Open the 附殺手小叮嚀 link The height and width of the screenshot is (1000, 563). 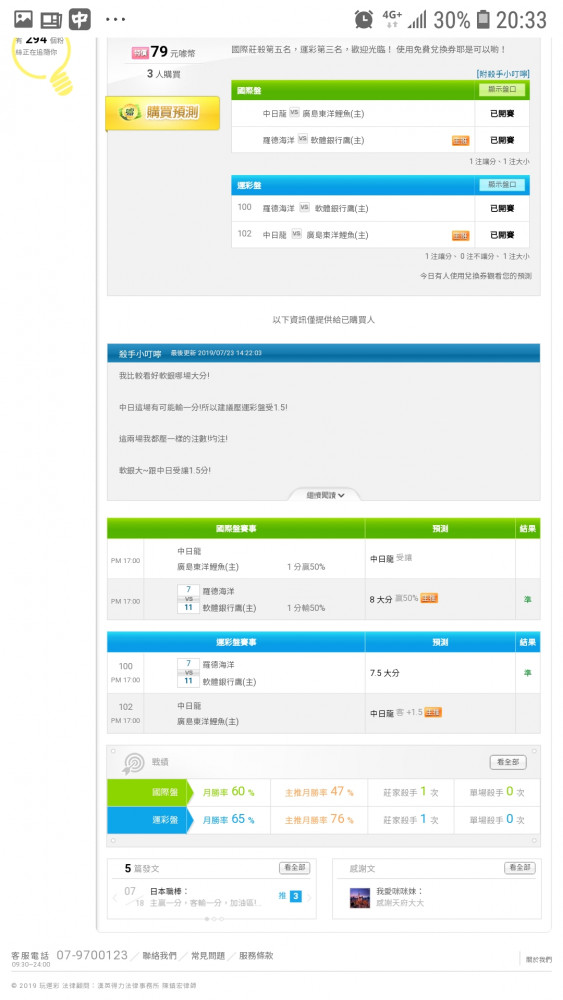(x=503, y=74)
